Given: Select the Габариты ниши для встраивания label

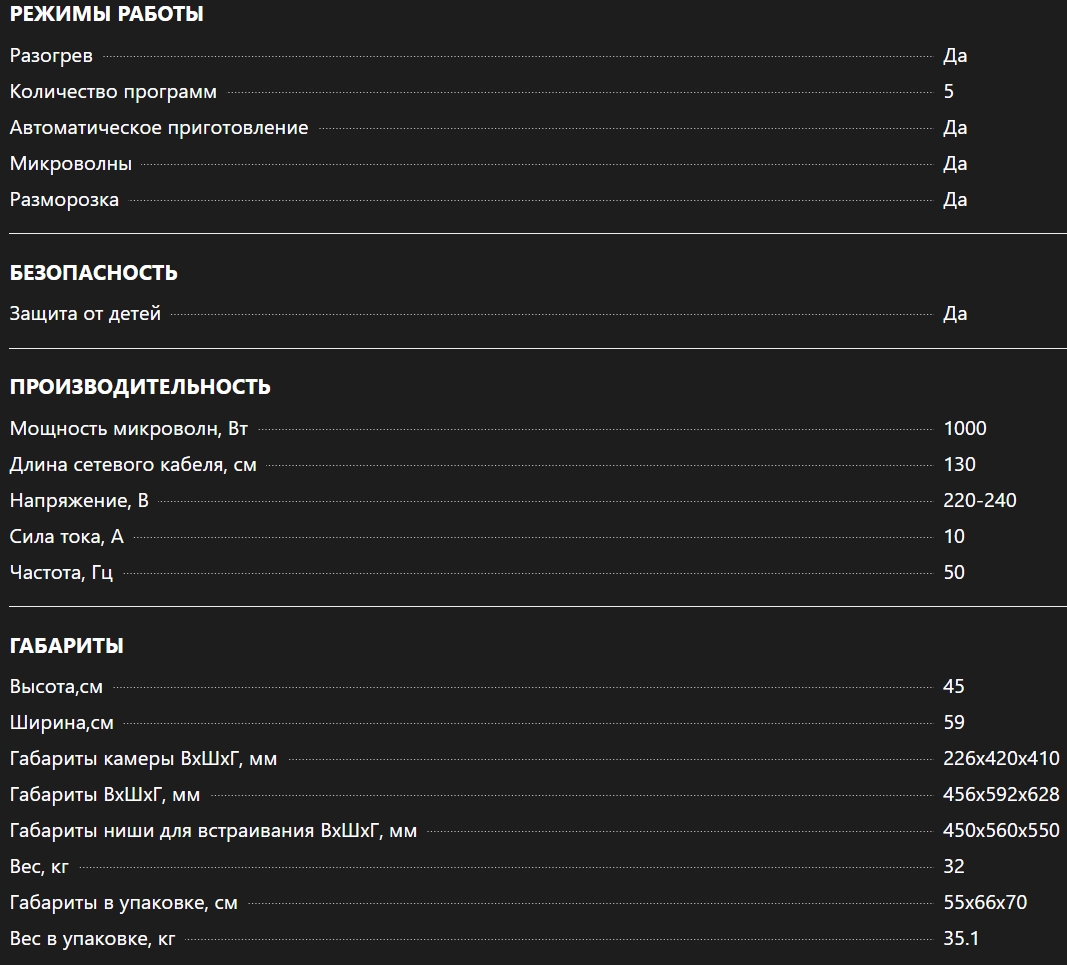Looking at the screenshot, I should [213, 831].
